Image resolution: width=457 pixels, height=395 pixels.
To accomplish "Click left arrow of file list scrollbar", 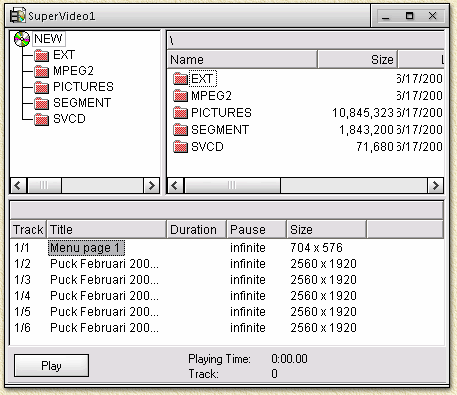I will click(x=175, y=185).
